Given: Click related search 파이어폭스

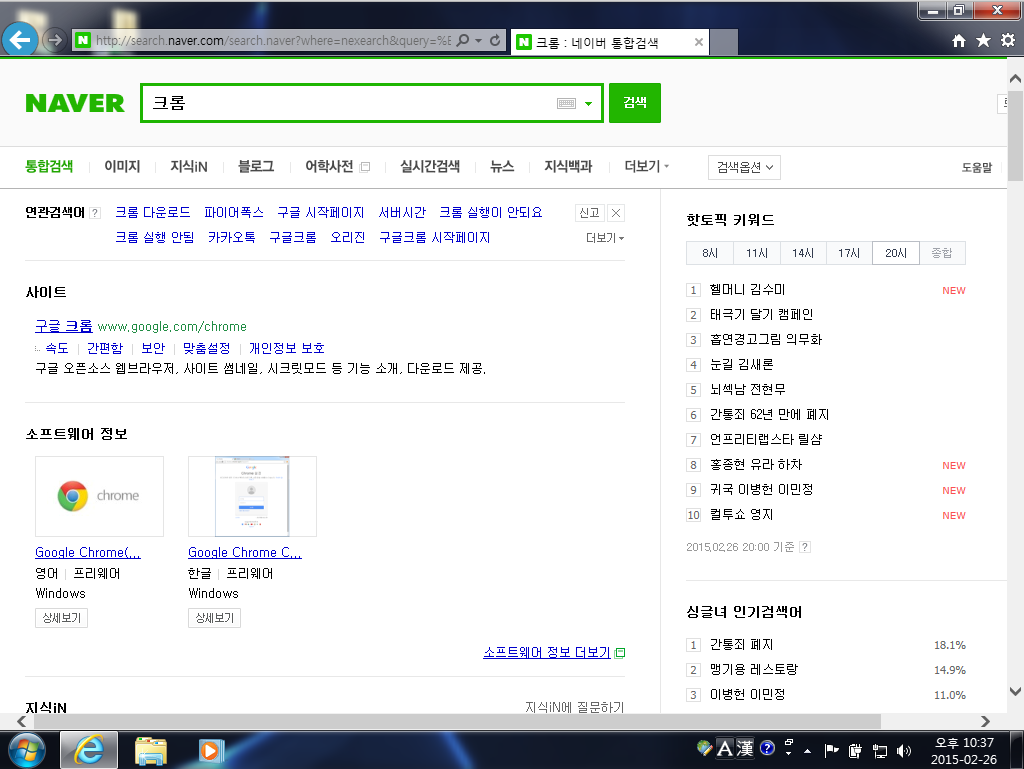Looking at the screenshot, I should [x=234, y=212].
